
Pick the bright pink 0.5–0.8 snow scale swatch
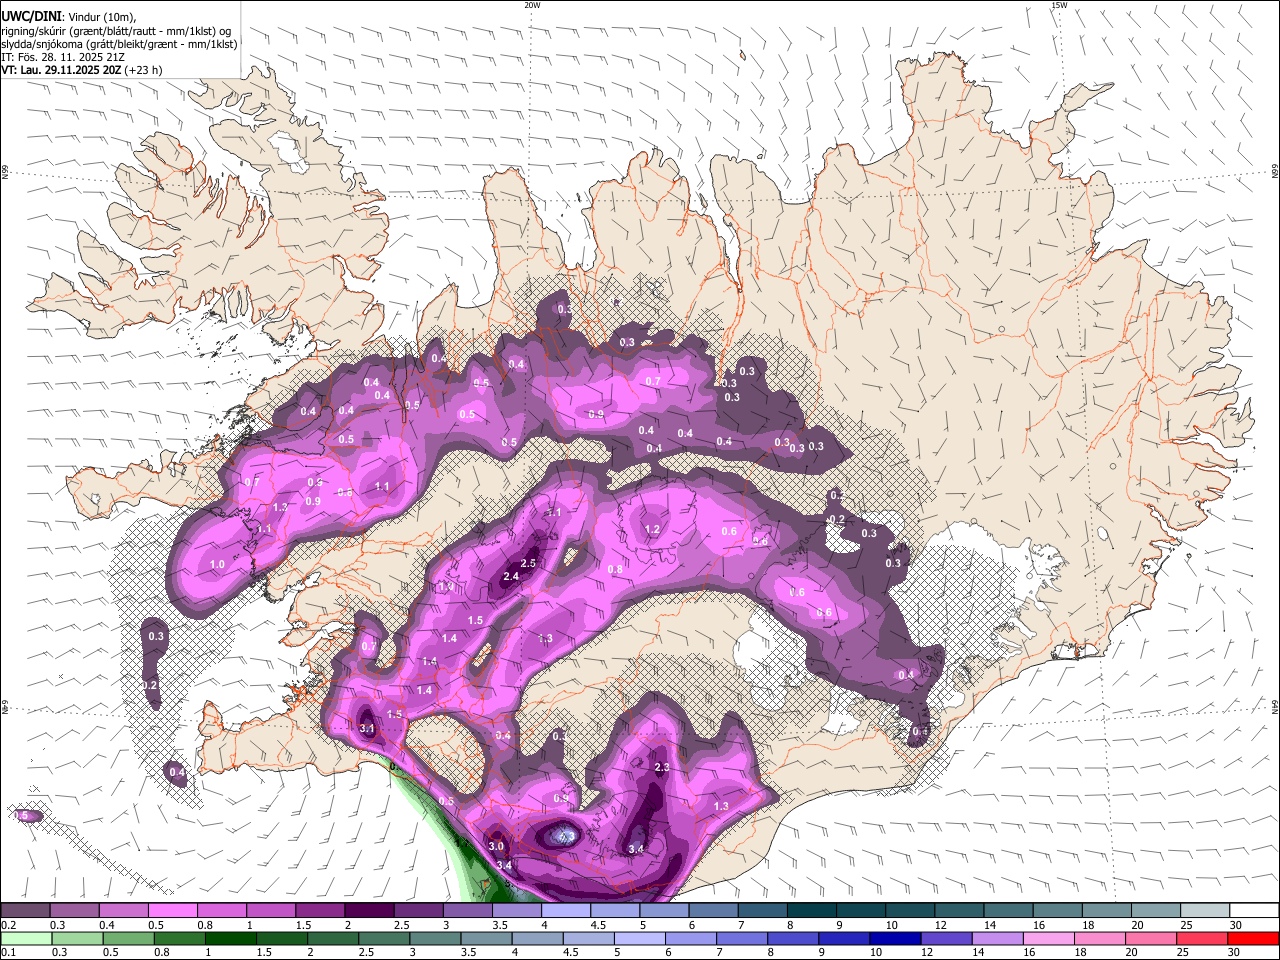point(172,910)
